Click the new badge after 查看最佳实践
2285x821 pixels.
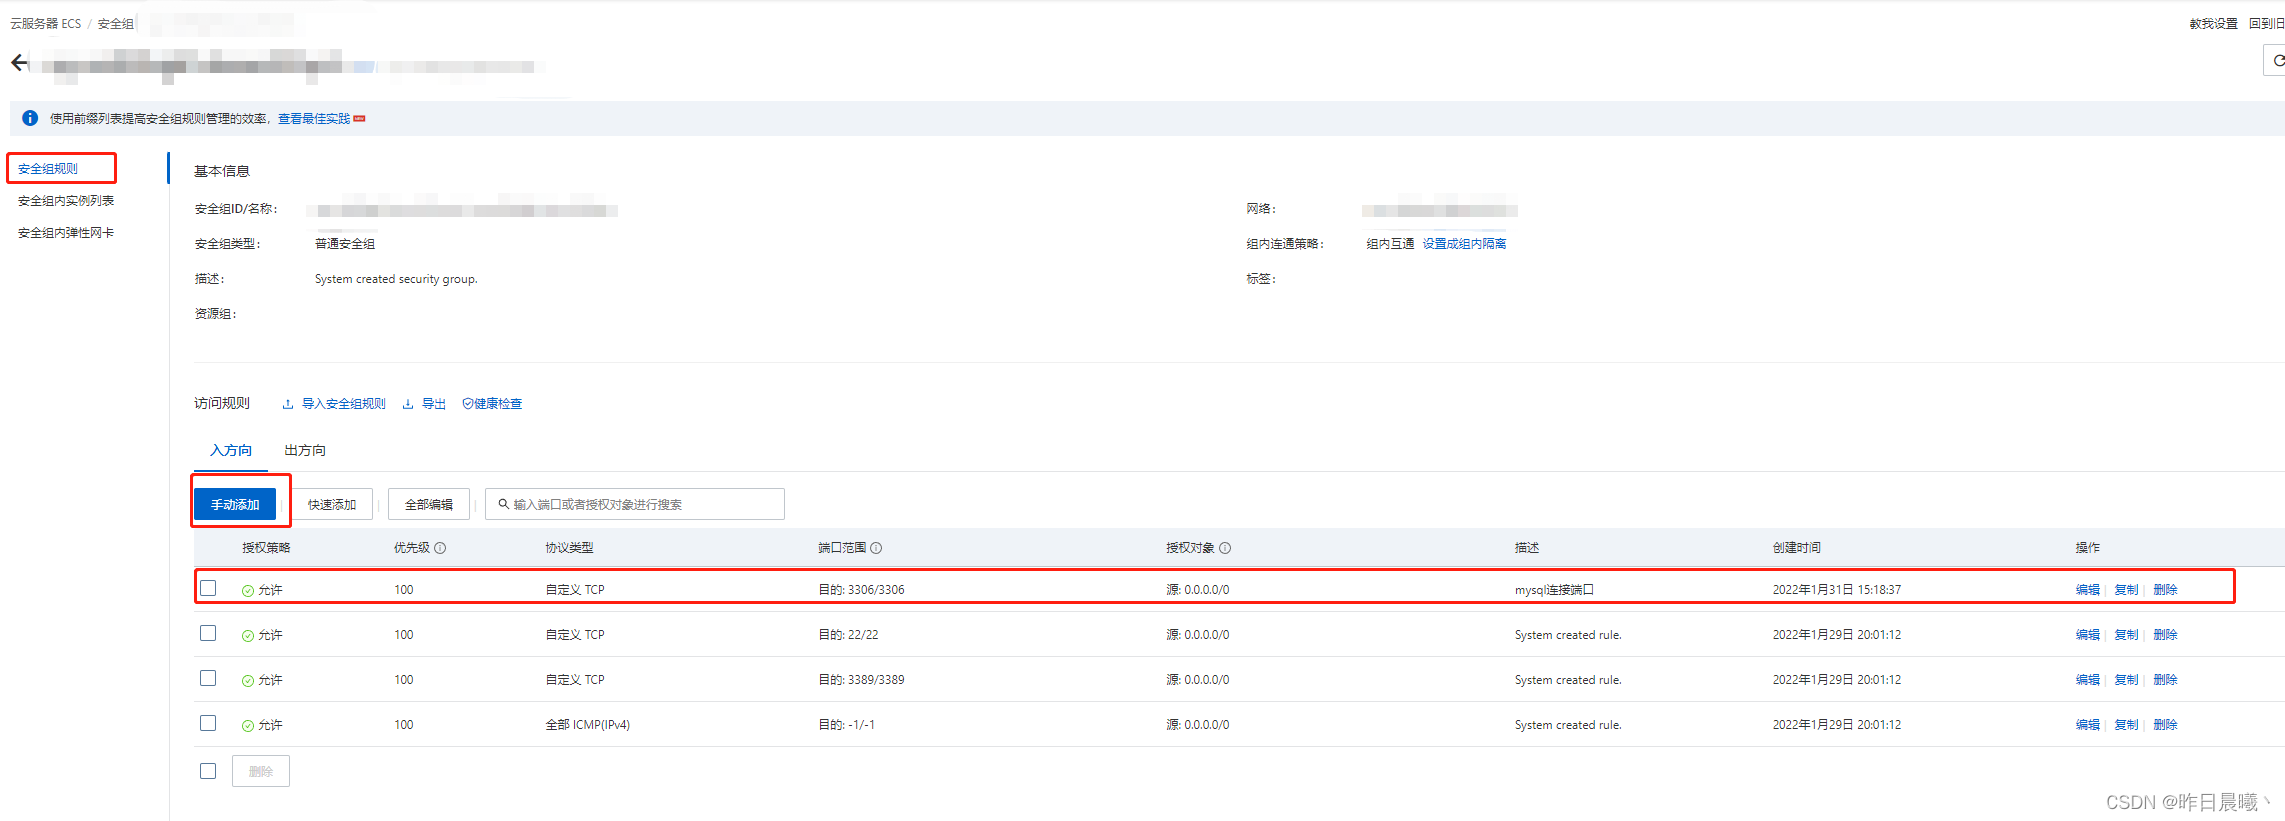(360, 118)
